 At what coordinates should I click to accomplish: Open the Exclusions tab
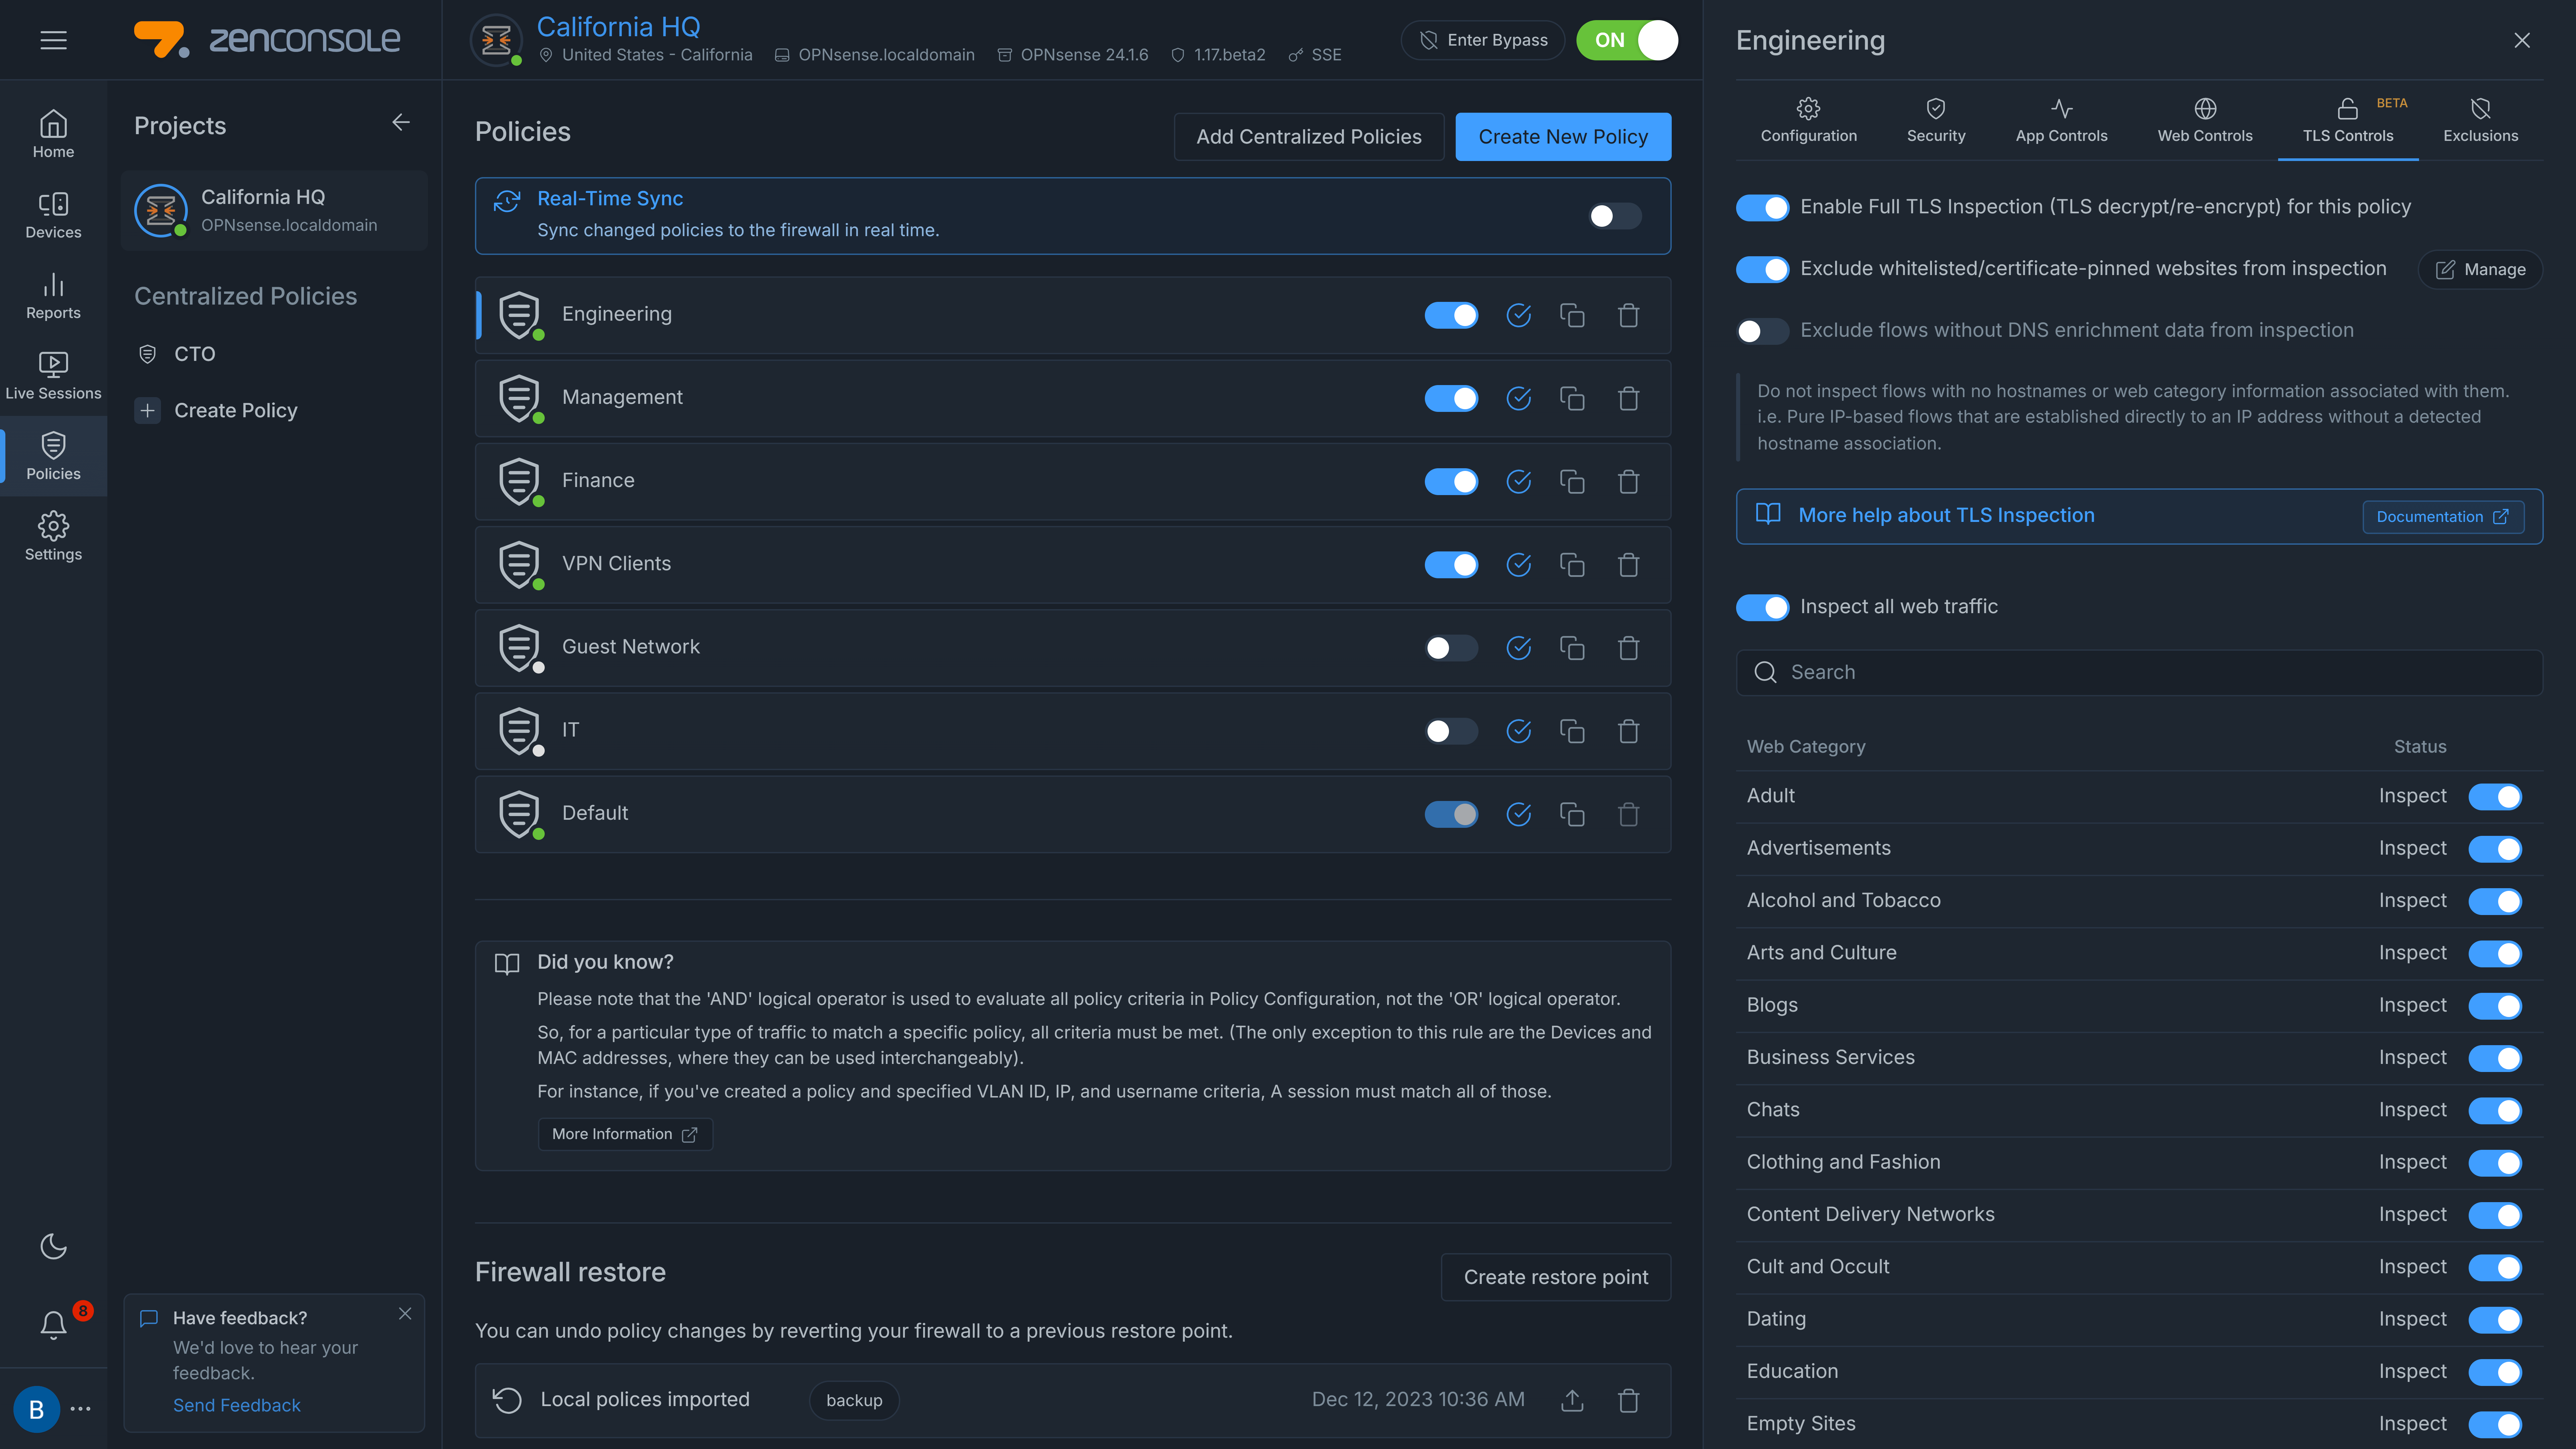[x=2480, y=120]
